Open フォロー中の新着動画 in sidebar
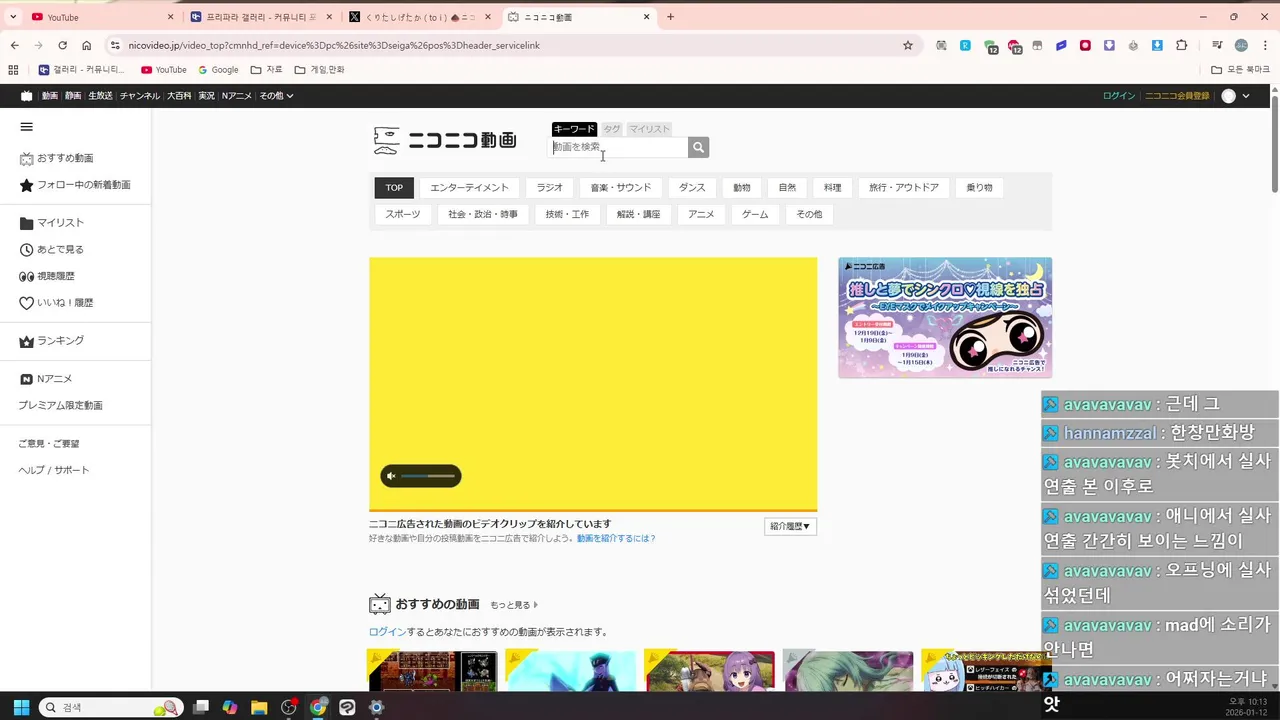Image resolution: width=1280 pixels, height=720 pixels. point(75,185)
